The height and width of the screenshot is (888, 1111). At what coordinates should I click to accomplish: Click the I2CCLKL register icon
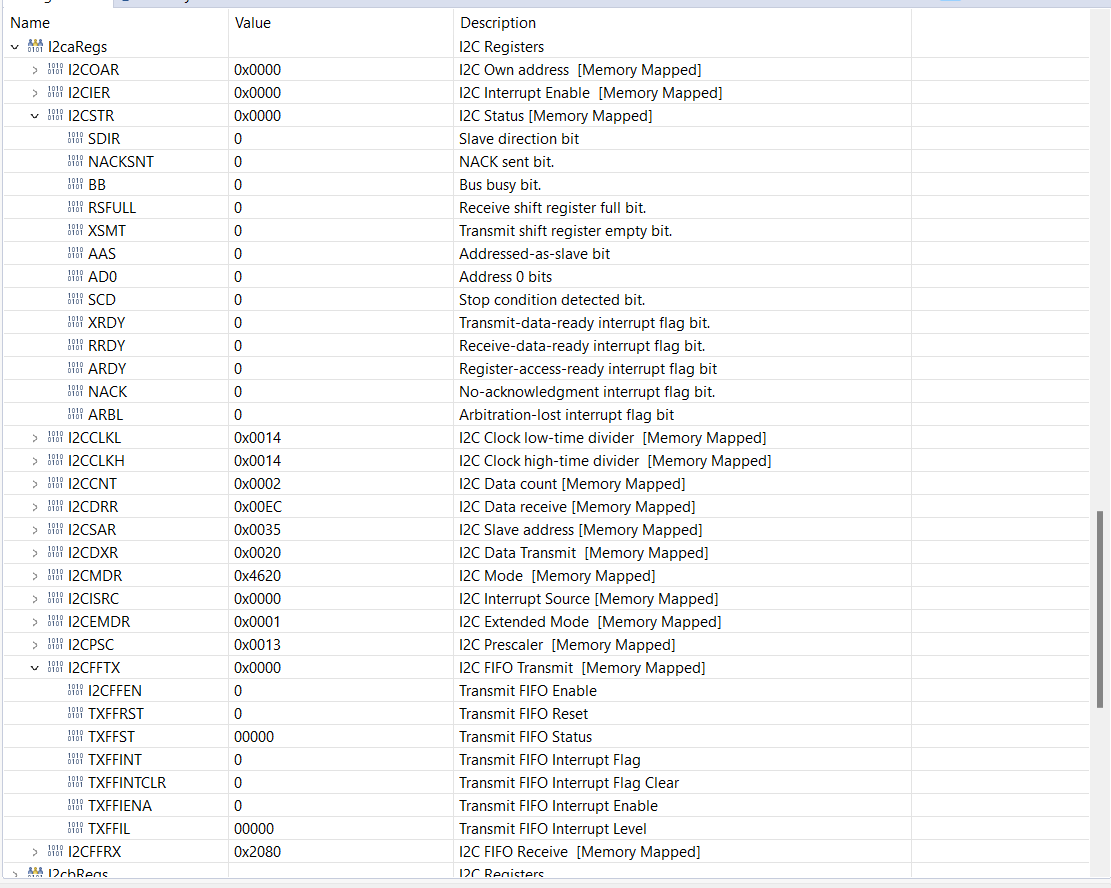click(x=55, y=437)
